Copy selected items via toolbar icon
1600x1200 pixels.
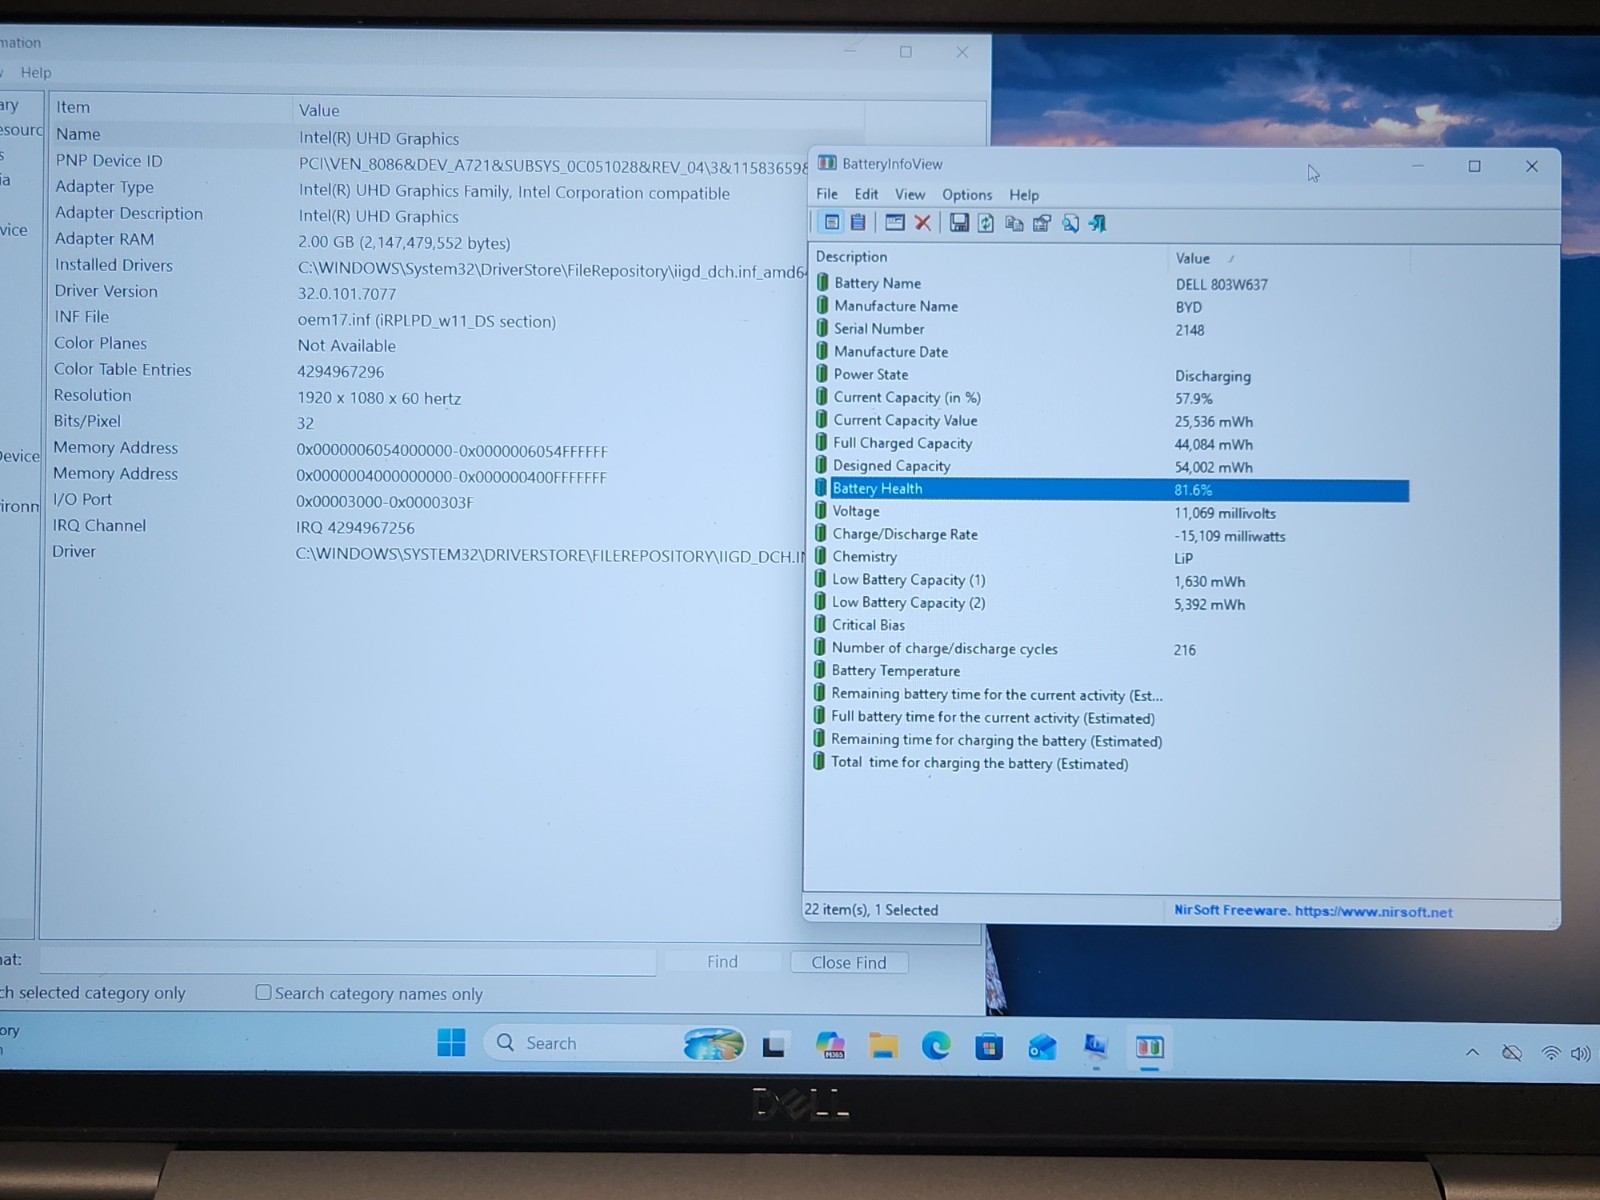[x=1014, y=223]
